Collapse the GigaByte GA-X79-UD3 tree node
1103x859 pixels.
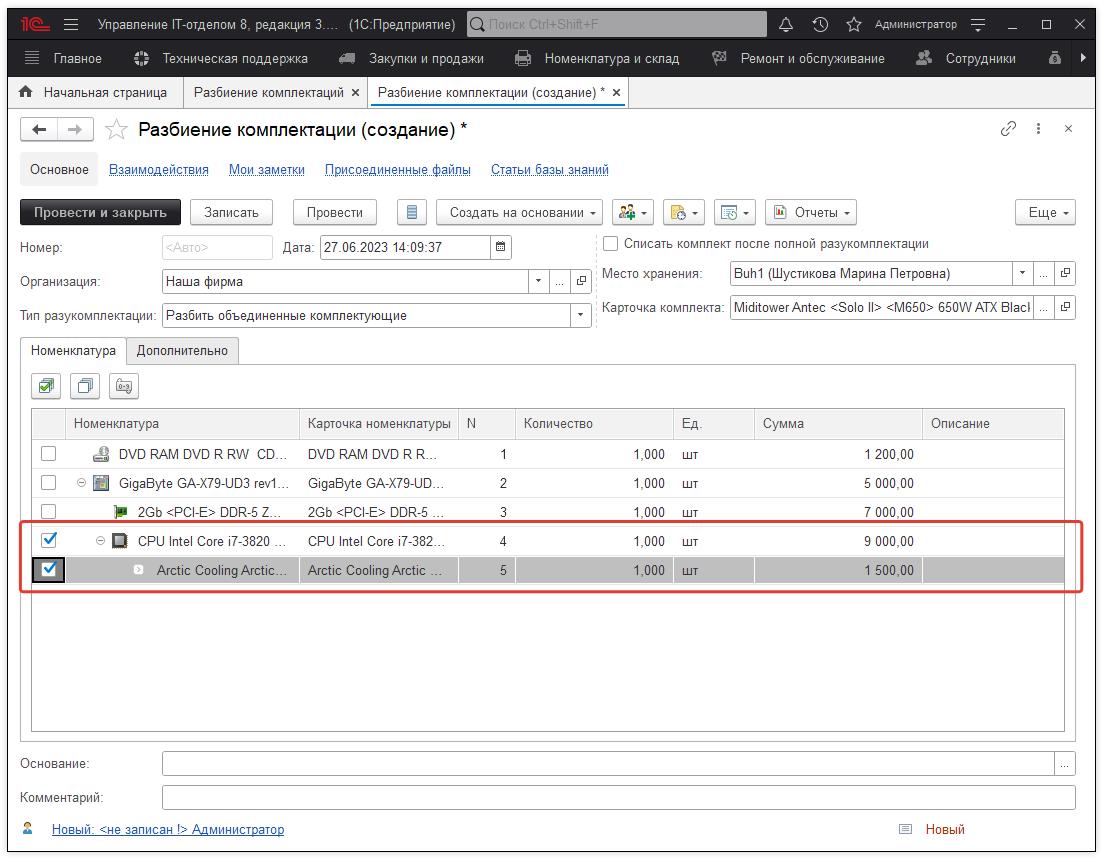(x=82, y=483)
